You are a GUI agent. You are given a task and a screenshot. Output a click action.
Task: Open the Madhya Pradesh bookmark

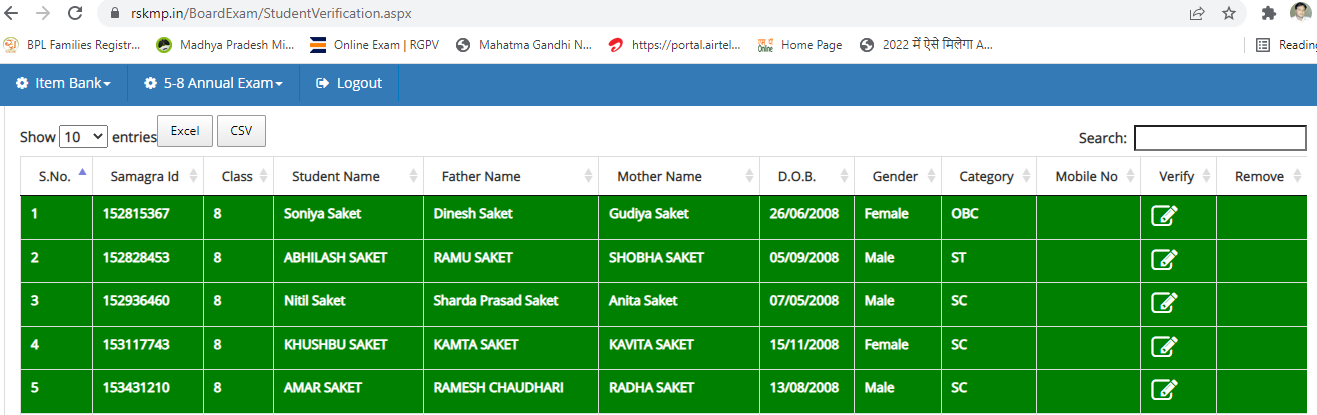pyautogui.click(x=225, y=45)
